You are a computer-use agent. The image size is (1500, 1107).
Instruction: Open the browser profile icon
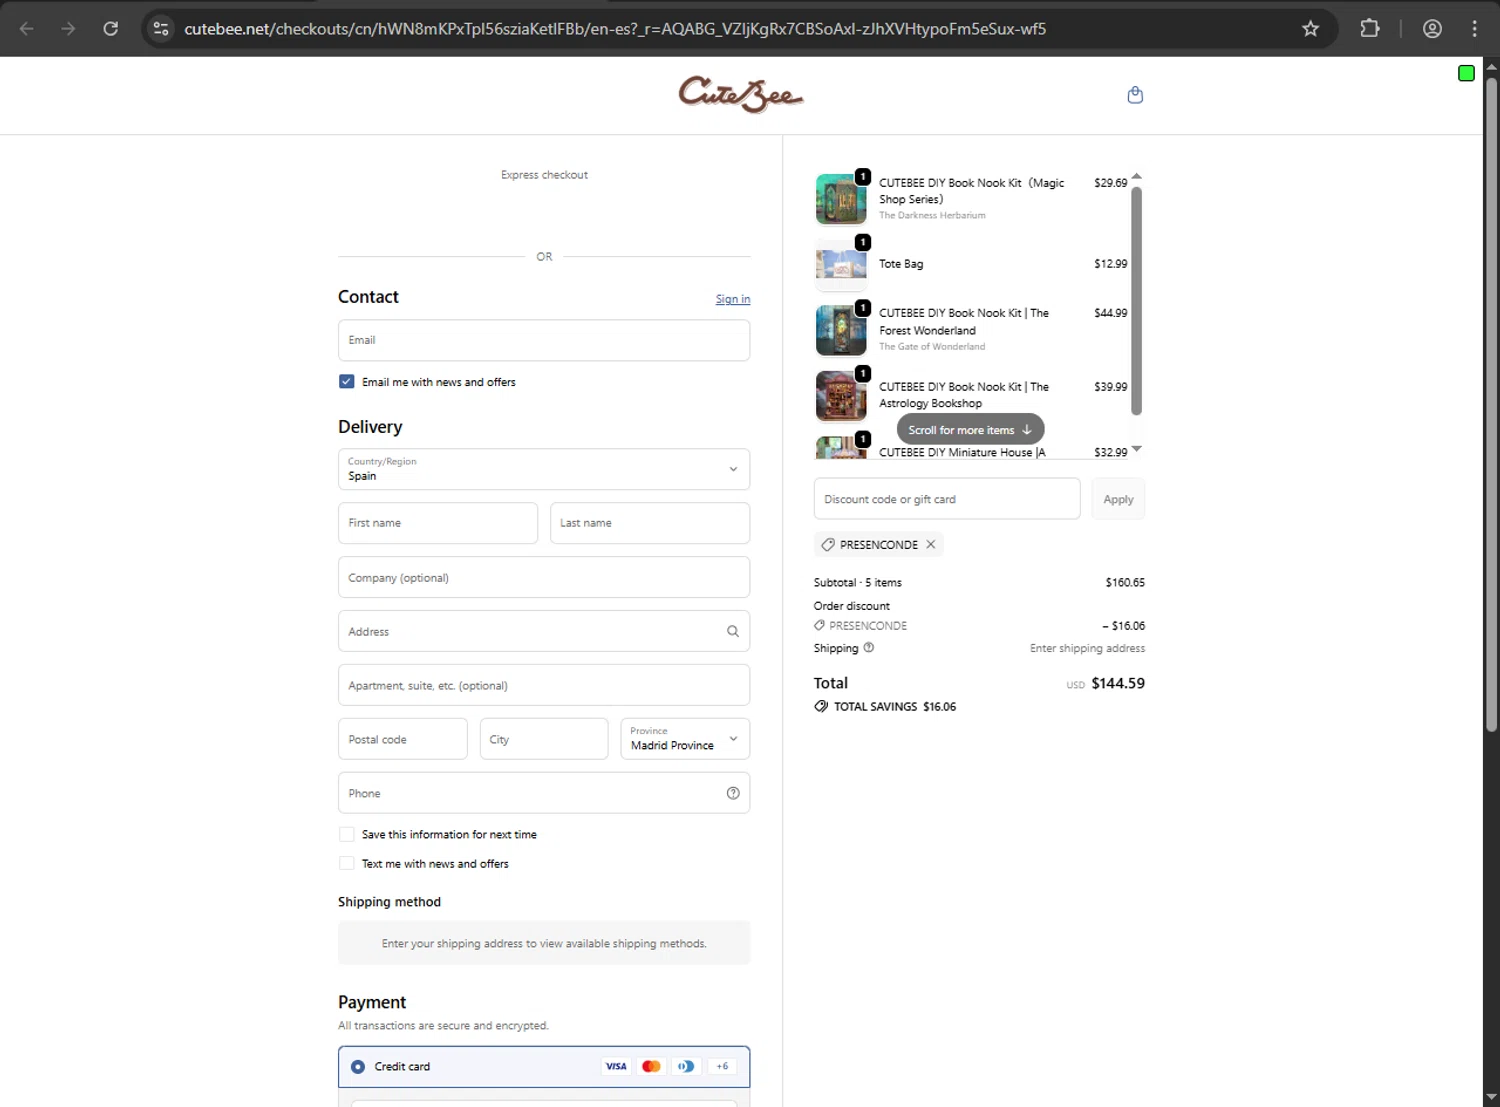(1432, 29)
